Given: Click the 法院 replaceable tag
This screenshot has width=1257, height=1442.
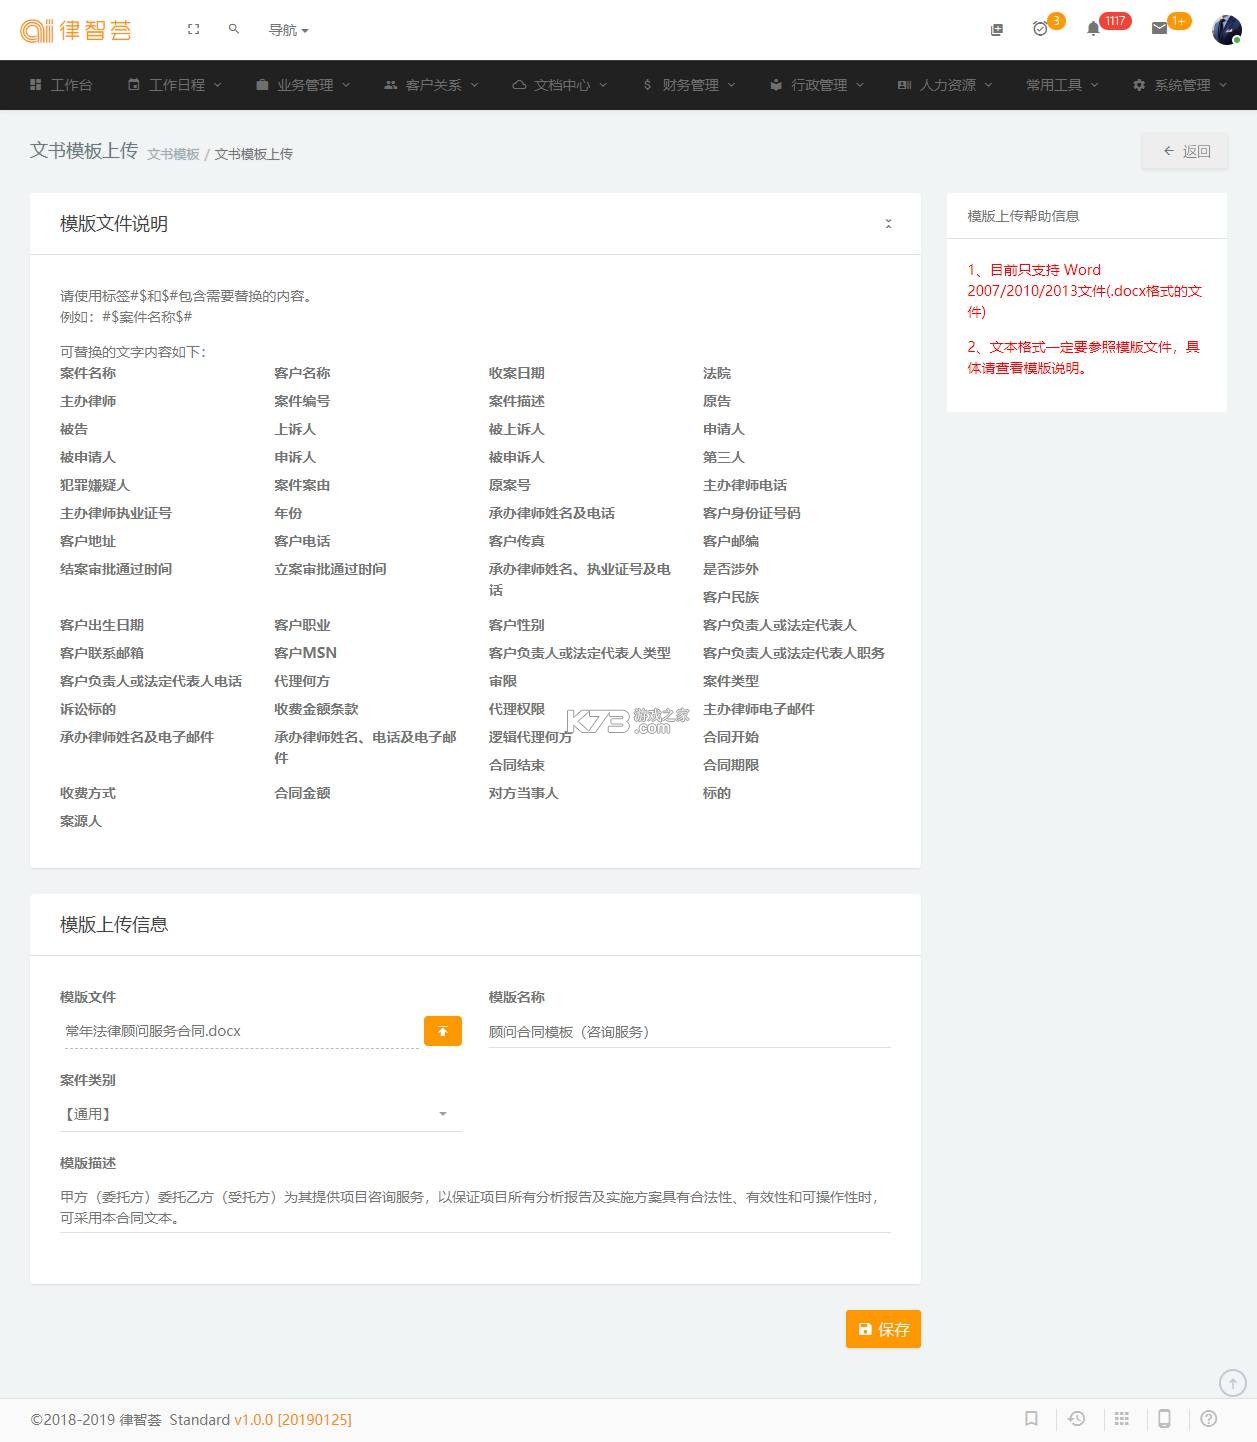Looking at the screenshot, I should [717, 373].
